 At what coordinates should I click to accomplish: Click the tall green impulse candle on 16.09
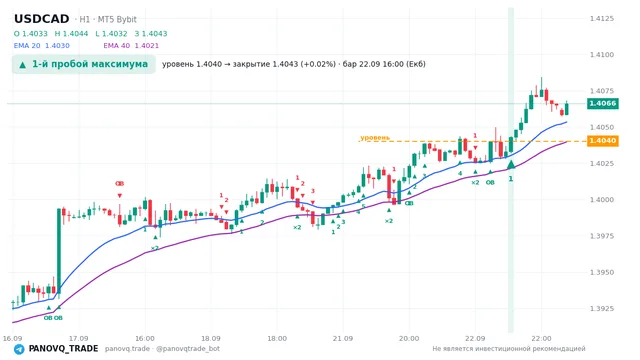pos(59,251)
